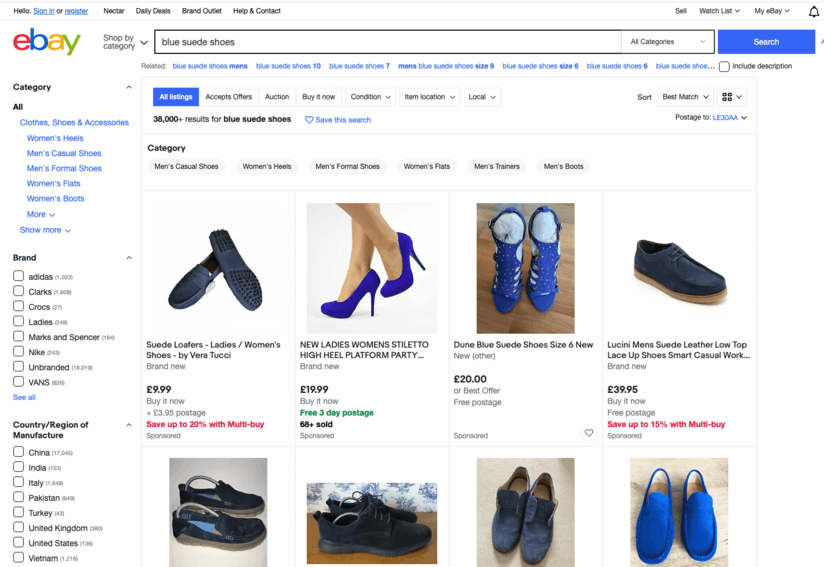
Task: Open the All Categories dropdown
Action: click(x=667, y=42)
